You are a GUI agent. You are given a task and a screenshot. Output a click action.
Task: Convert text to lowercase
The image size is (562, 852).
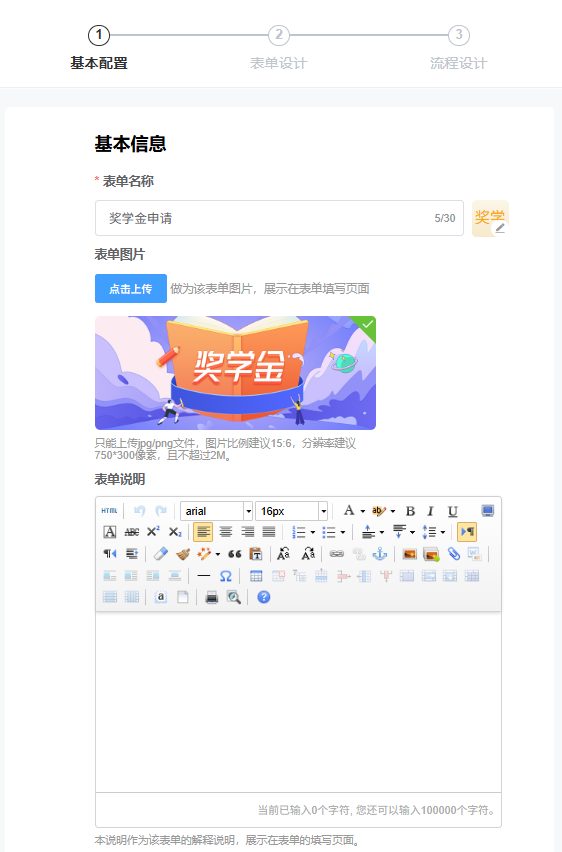pos(308,554)
